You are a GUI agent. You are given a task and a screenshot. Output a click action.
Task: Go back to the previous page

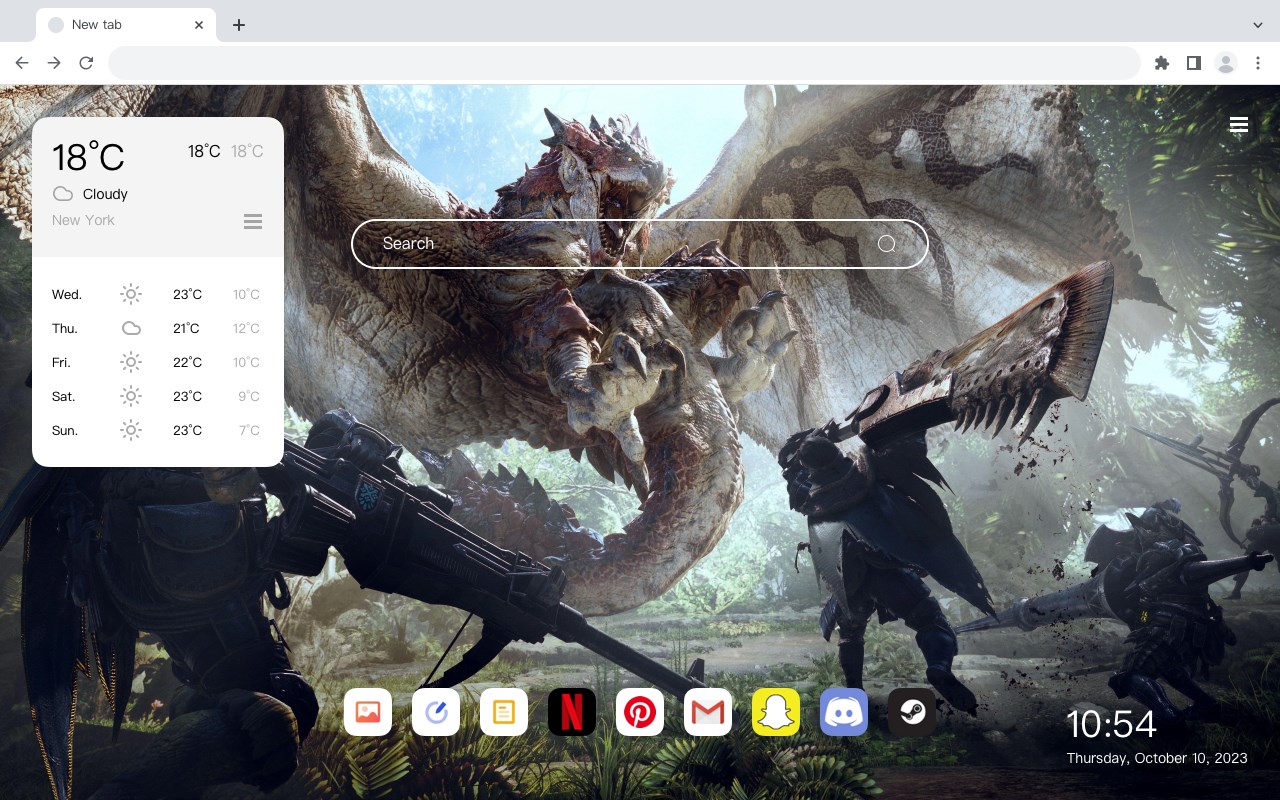[22, 63]
